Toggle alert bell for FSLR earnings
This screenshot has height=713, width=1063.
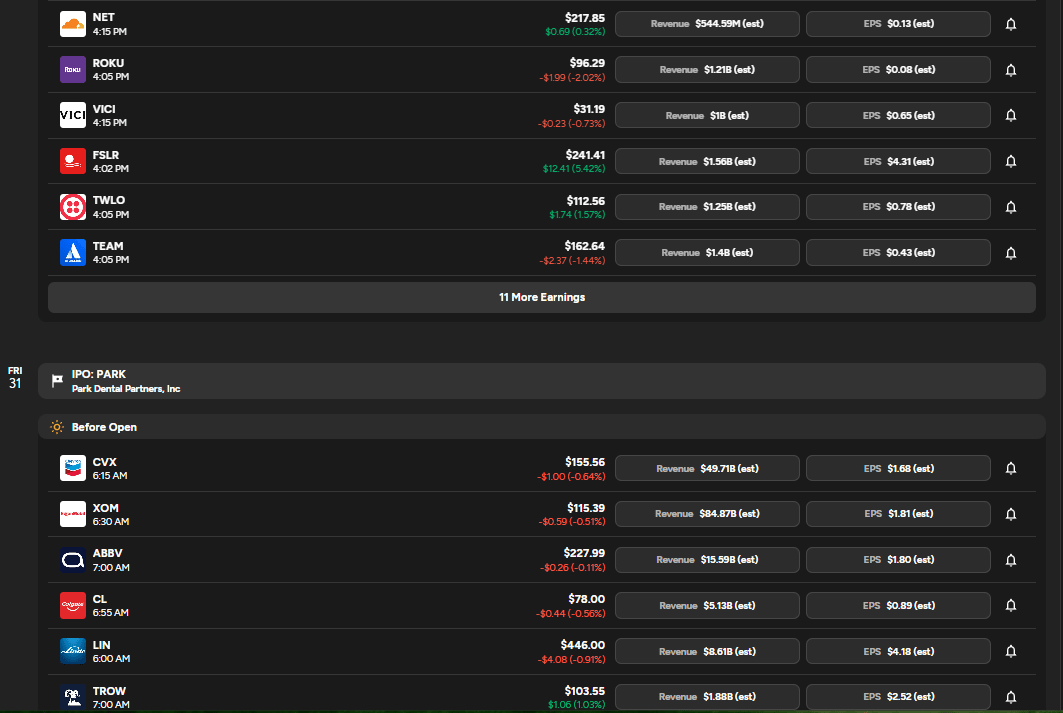point(1011,161)
